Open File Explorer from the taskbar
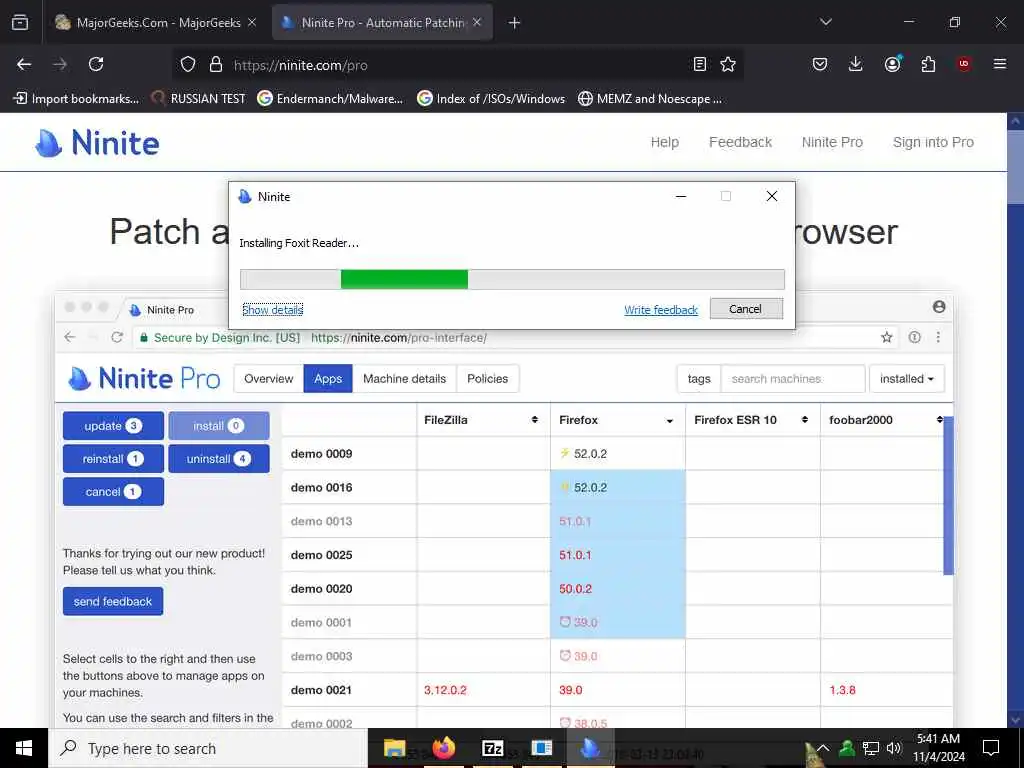Viewport: 1024px width, 768px height. coord(394,748)
